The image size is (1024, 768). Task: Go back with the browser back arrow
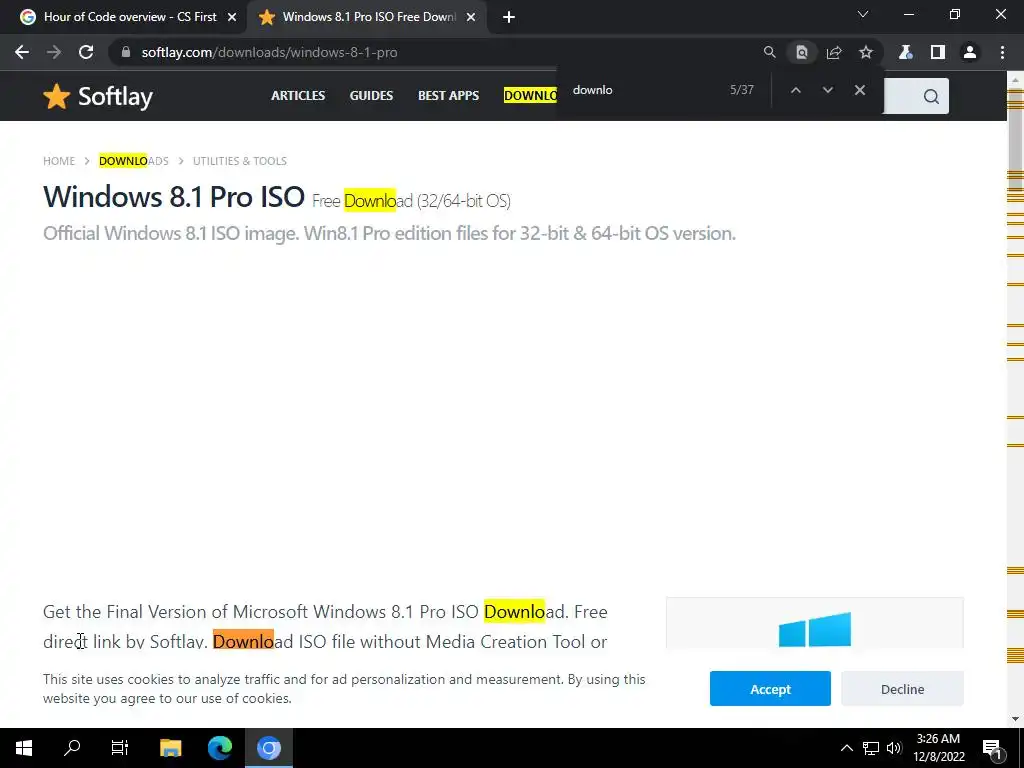tap(22, 52)
